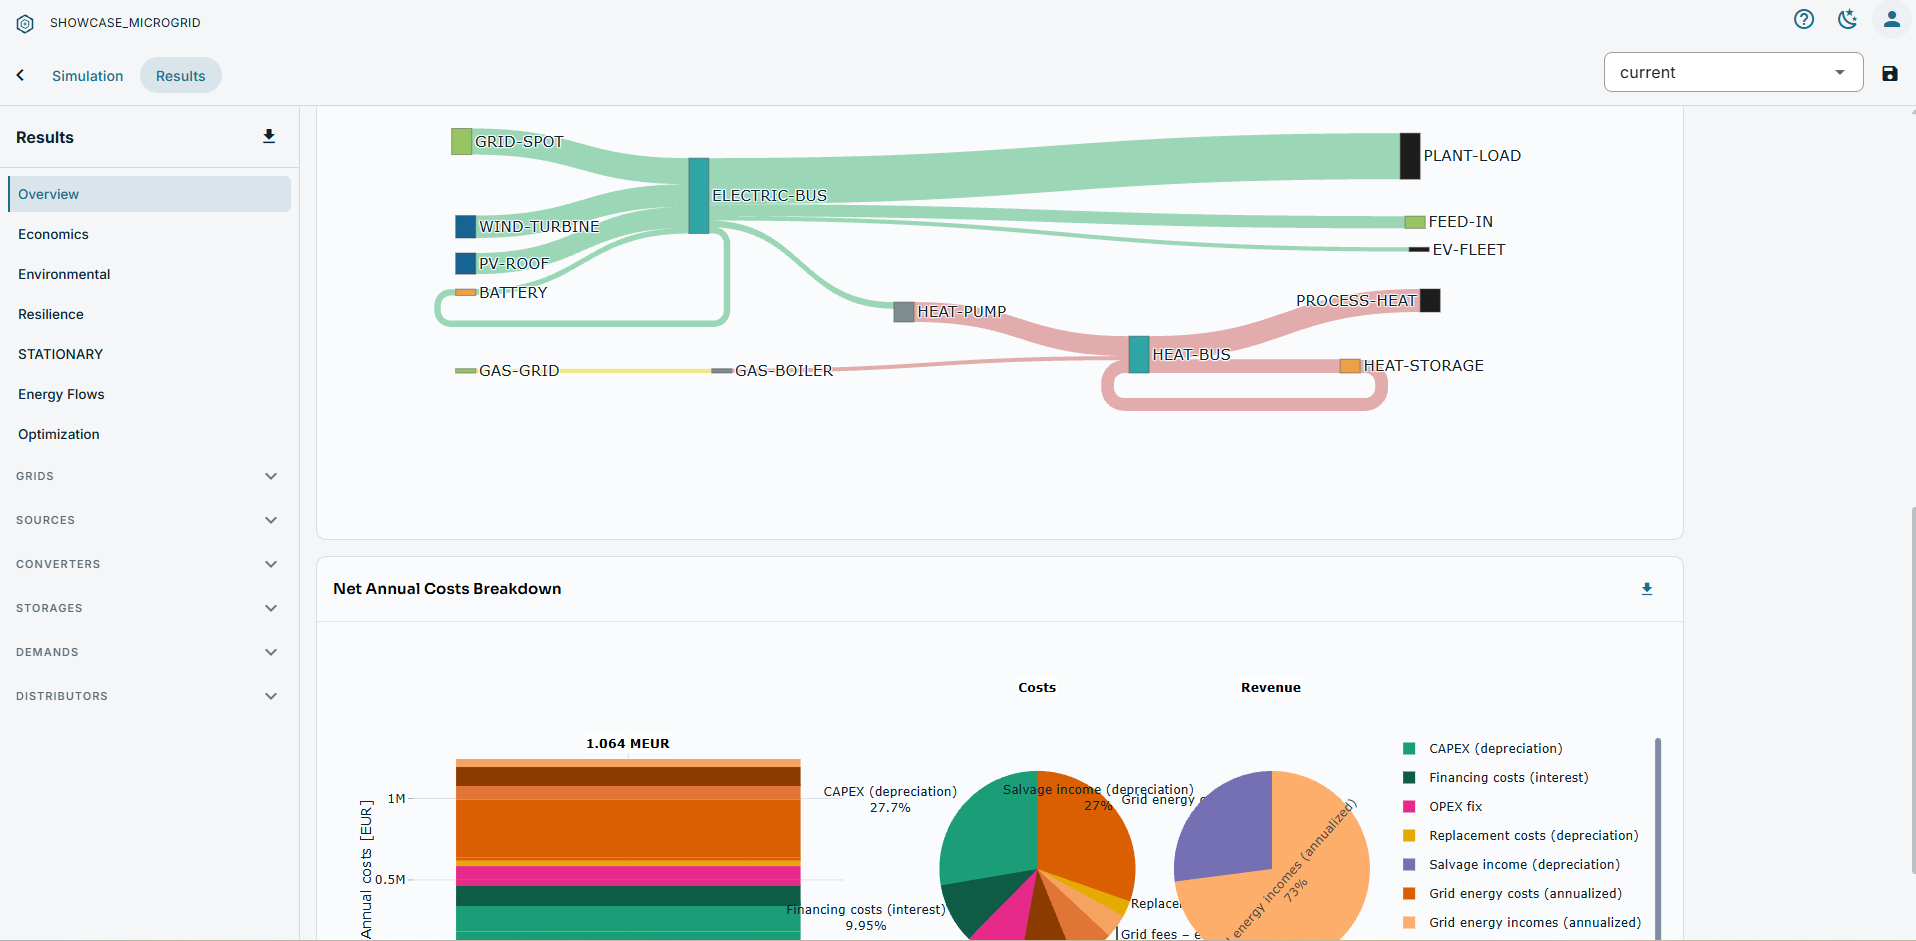Viewport: 1916px width, 941px height.
Task: Select the Results tab
Action: 181,76
